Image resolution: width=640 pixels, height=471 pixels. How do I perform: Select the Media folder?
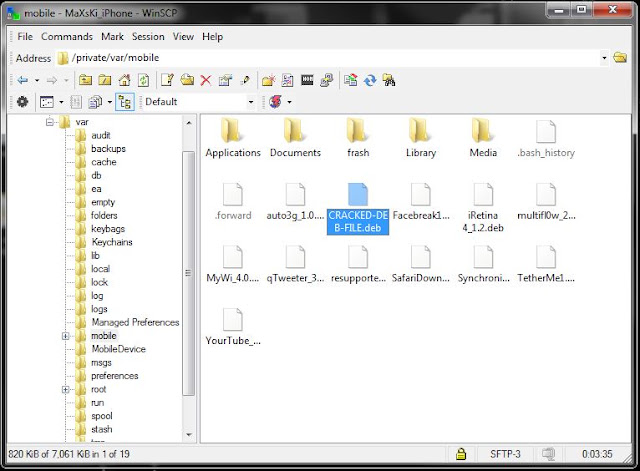(x=483, y=138)
